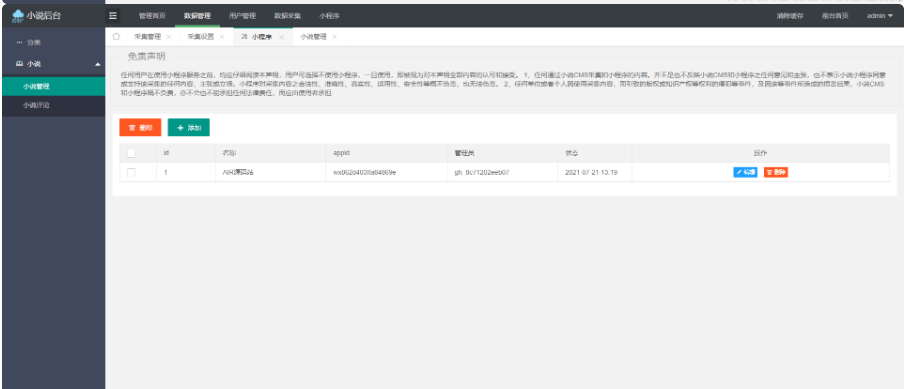Open 管理首页 in the top navigation
This screenshot has height=389, width=906.
(152, 16)
